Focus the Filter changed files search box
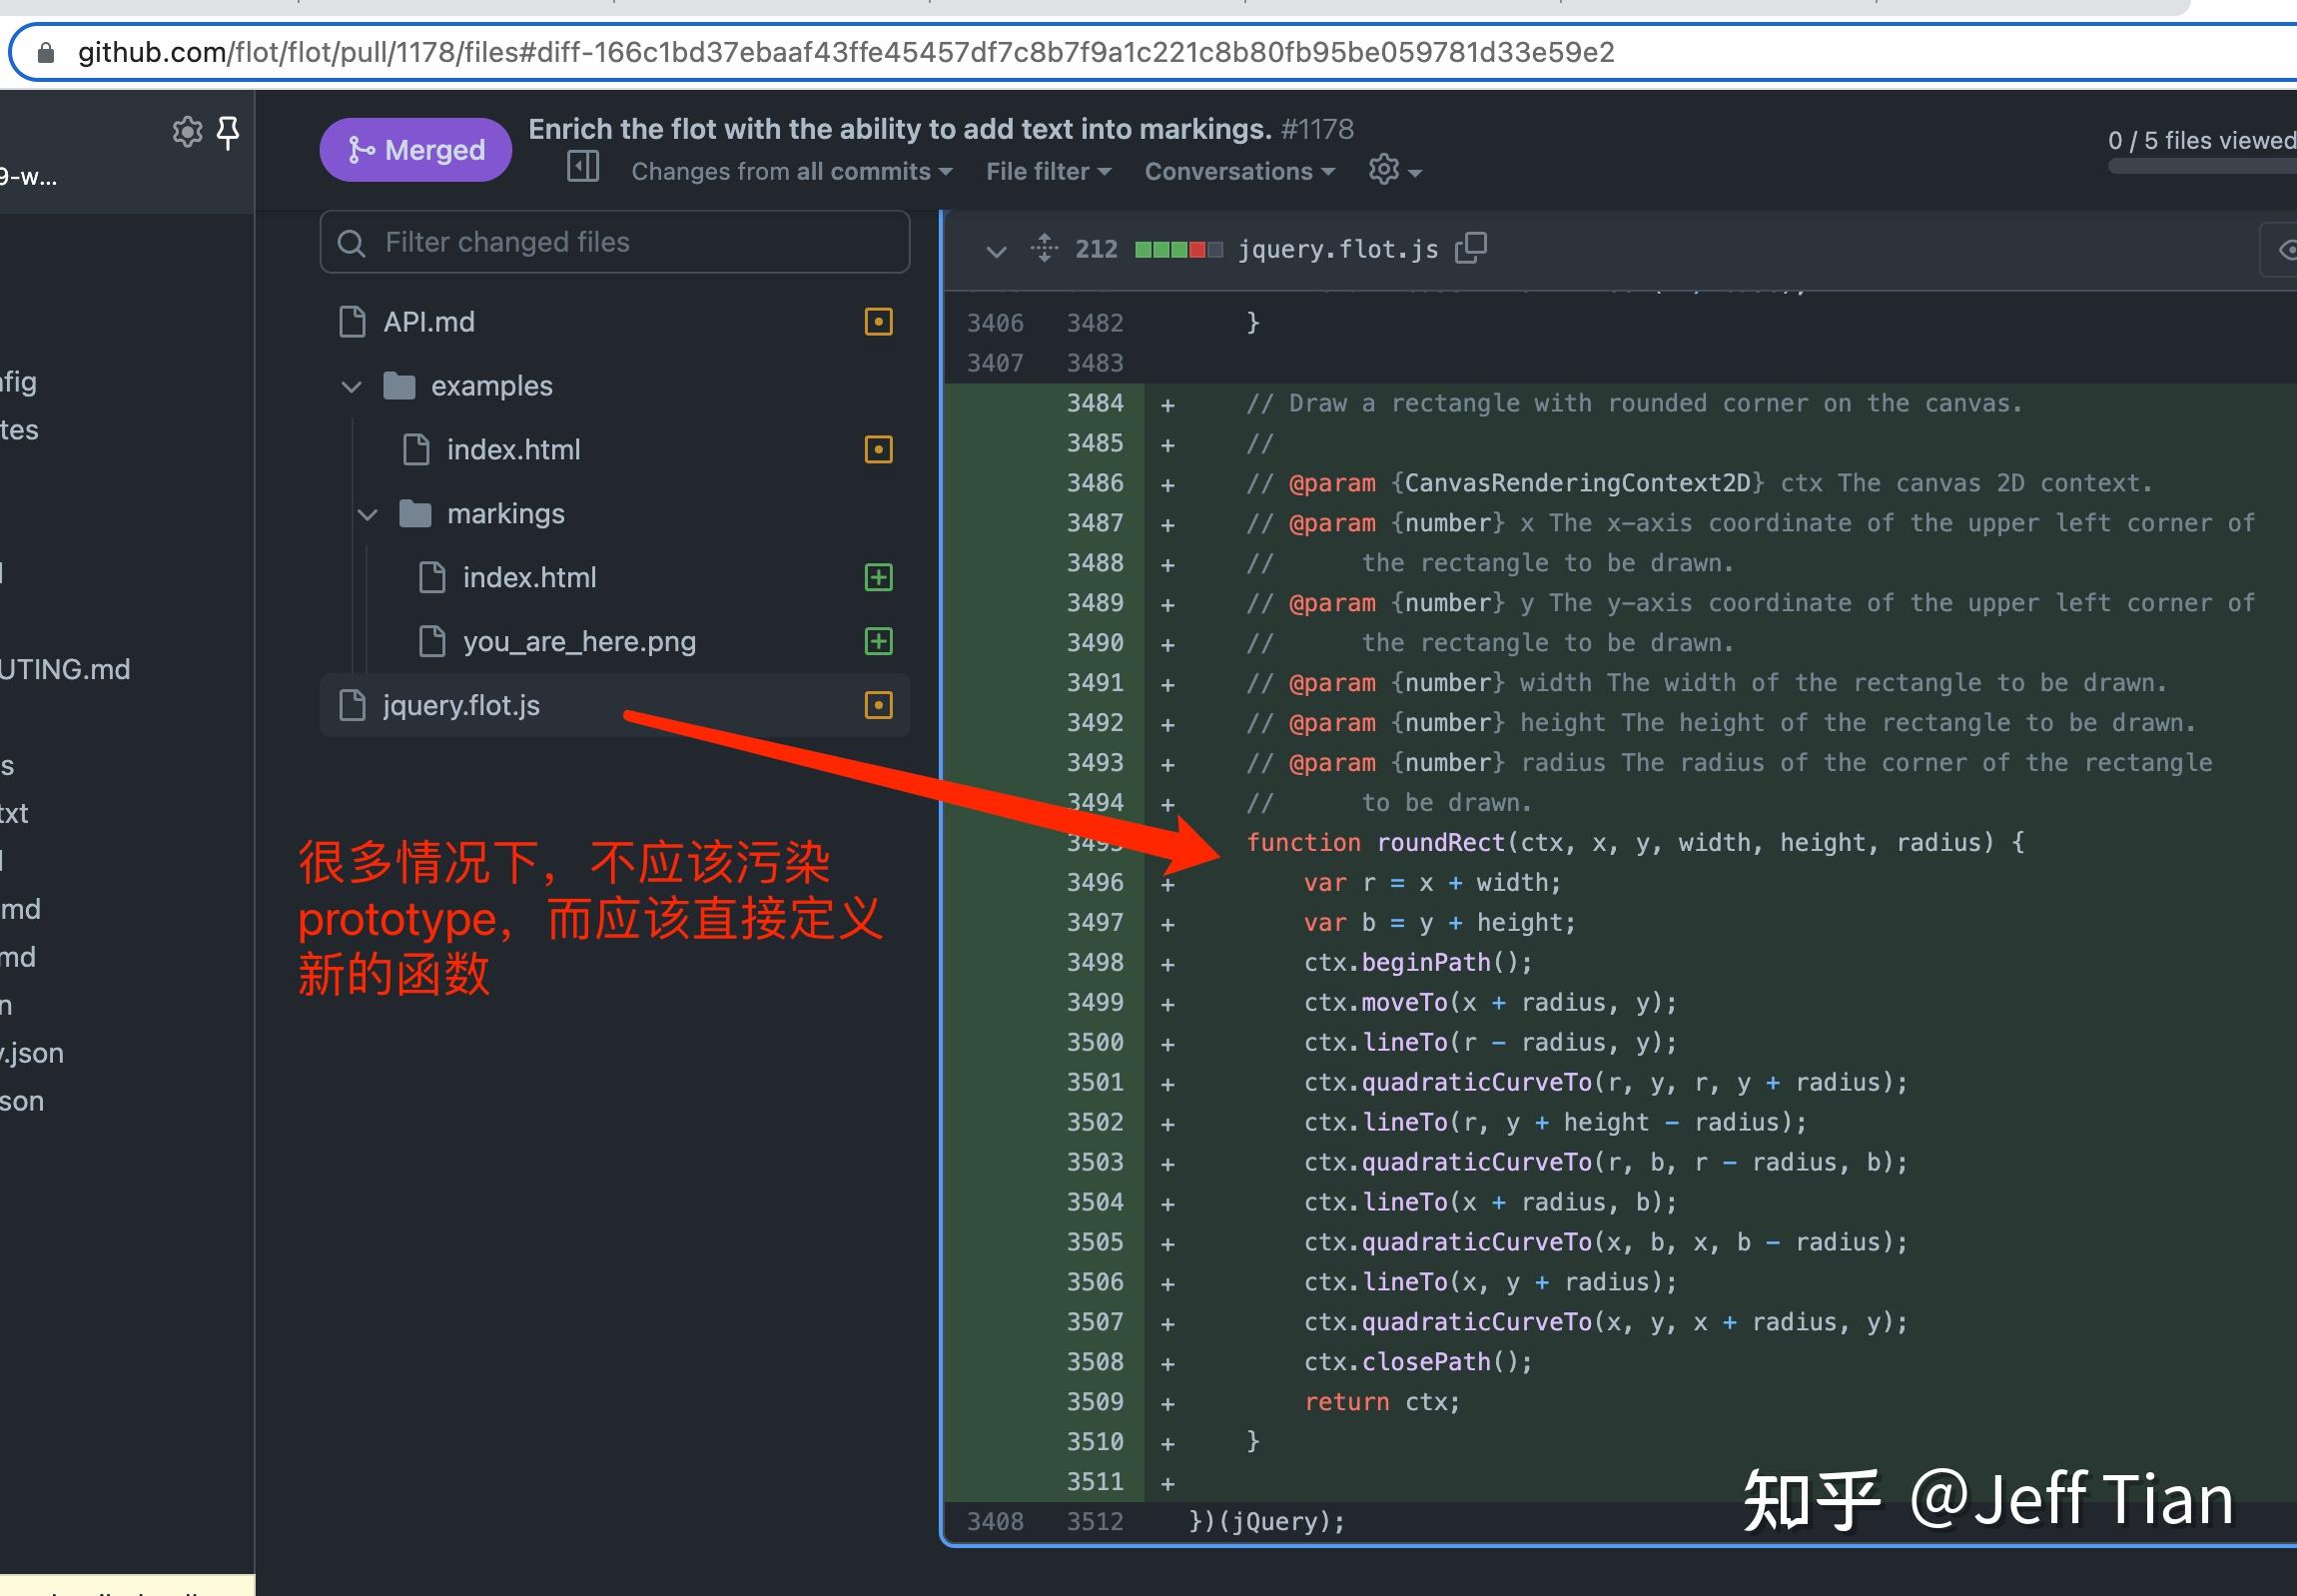 click(x=614, y=242)
